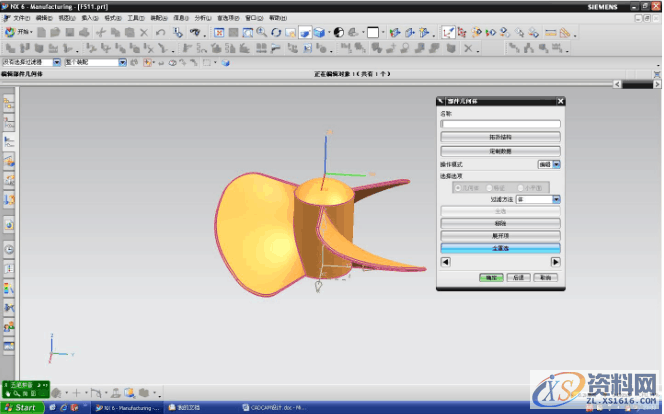Click the Delete X icon in top toolbar
The height and width of the screenshot is (414, 664).
tap(144, 33)
